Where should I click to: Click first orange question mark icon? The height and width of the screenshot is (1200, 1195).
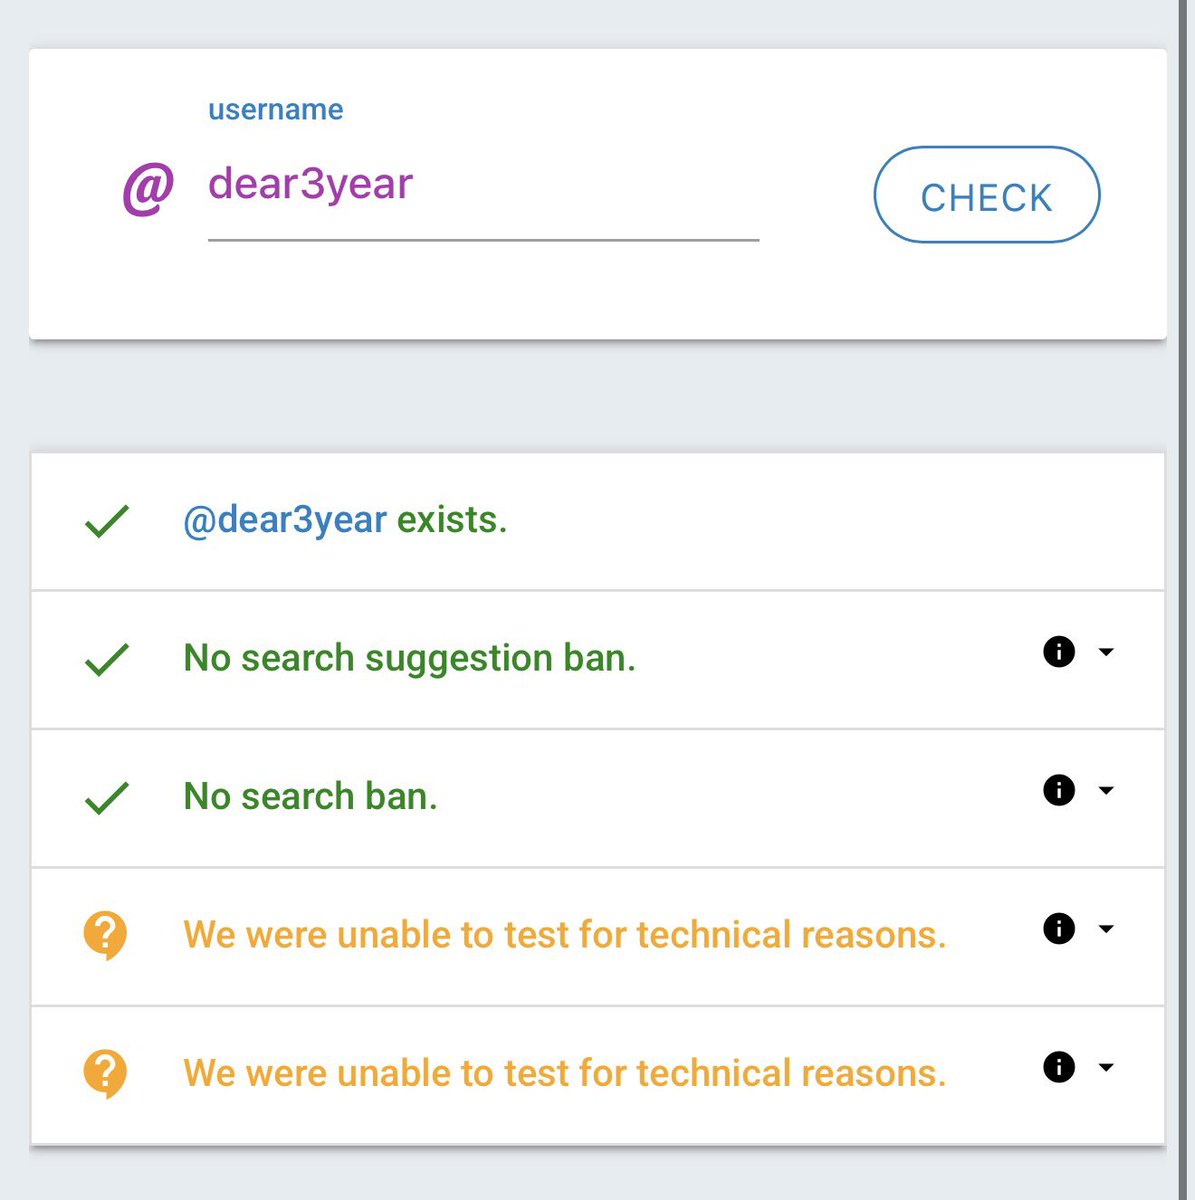tap(105, 936)
